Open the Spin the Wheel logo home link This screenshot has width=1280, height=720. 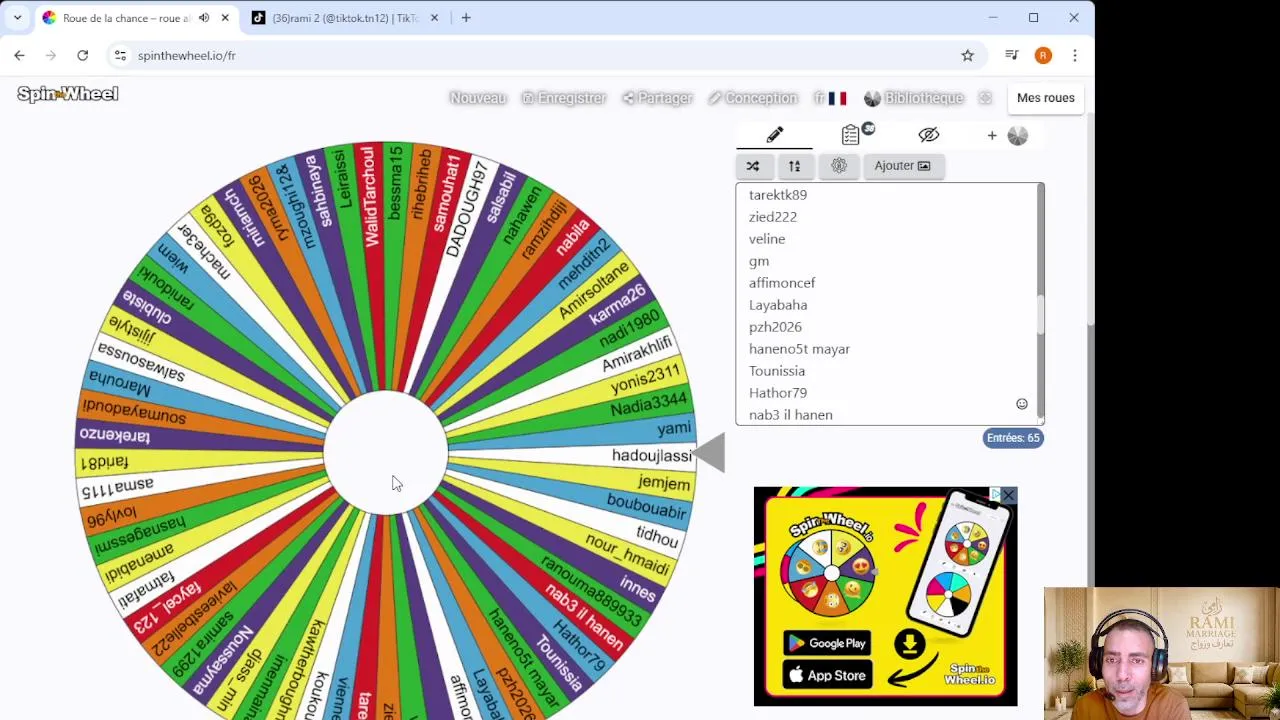coord(67,94)
